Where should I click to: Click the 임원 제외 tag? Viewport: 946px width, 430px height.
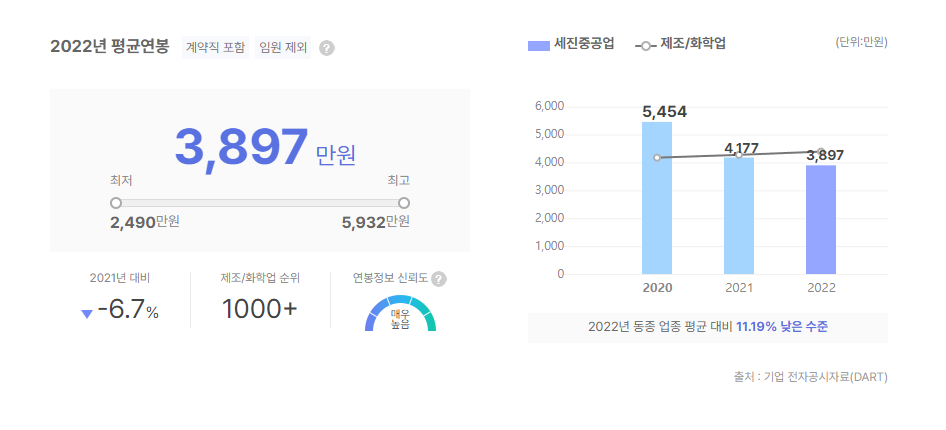pos(283,47)
